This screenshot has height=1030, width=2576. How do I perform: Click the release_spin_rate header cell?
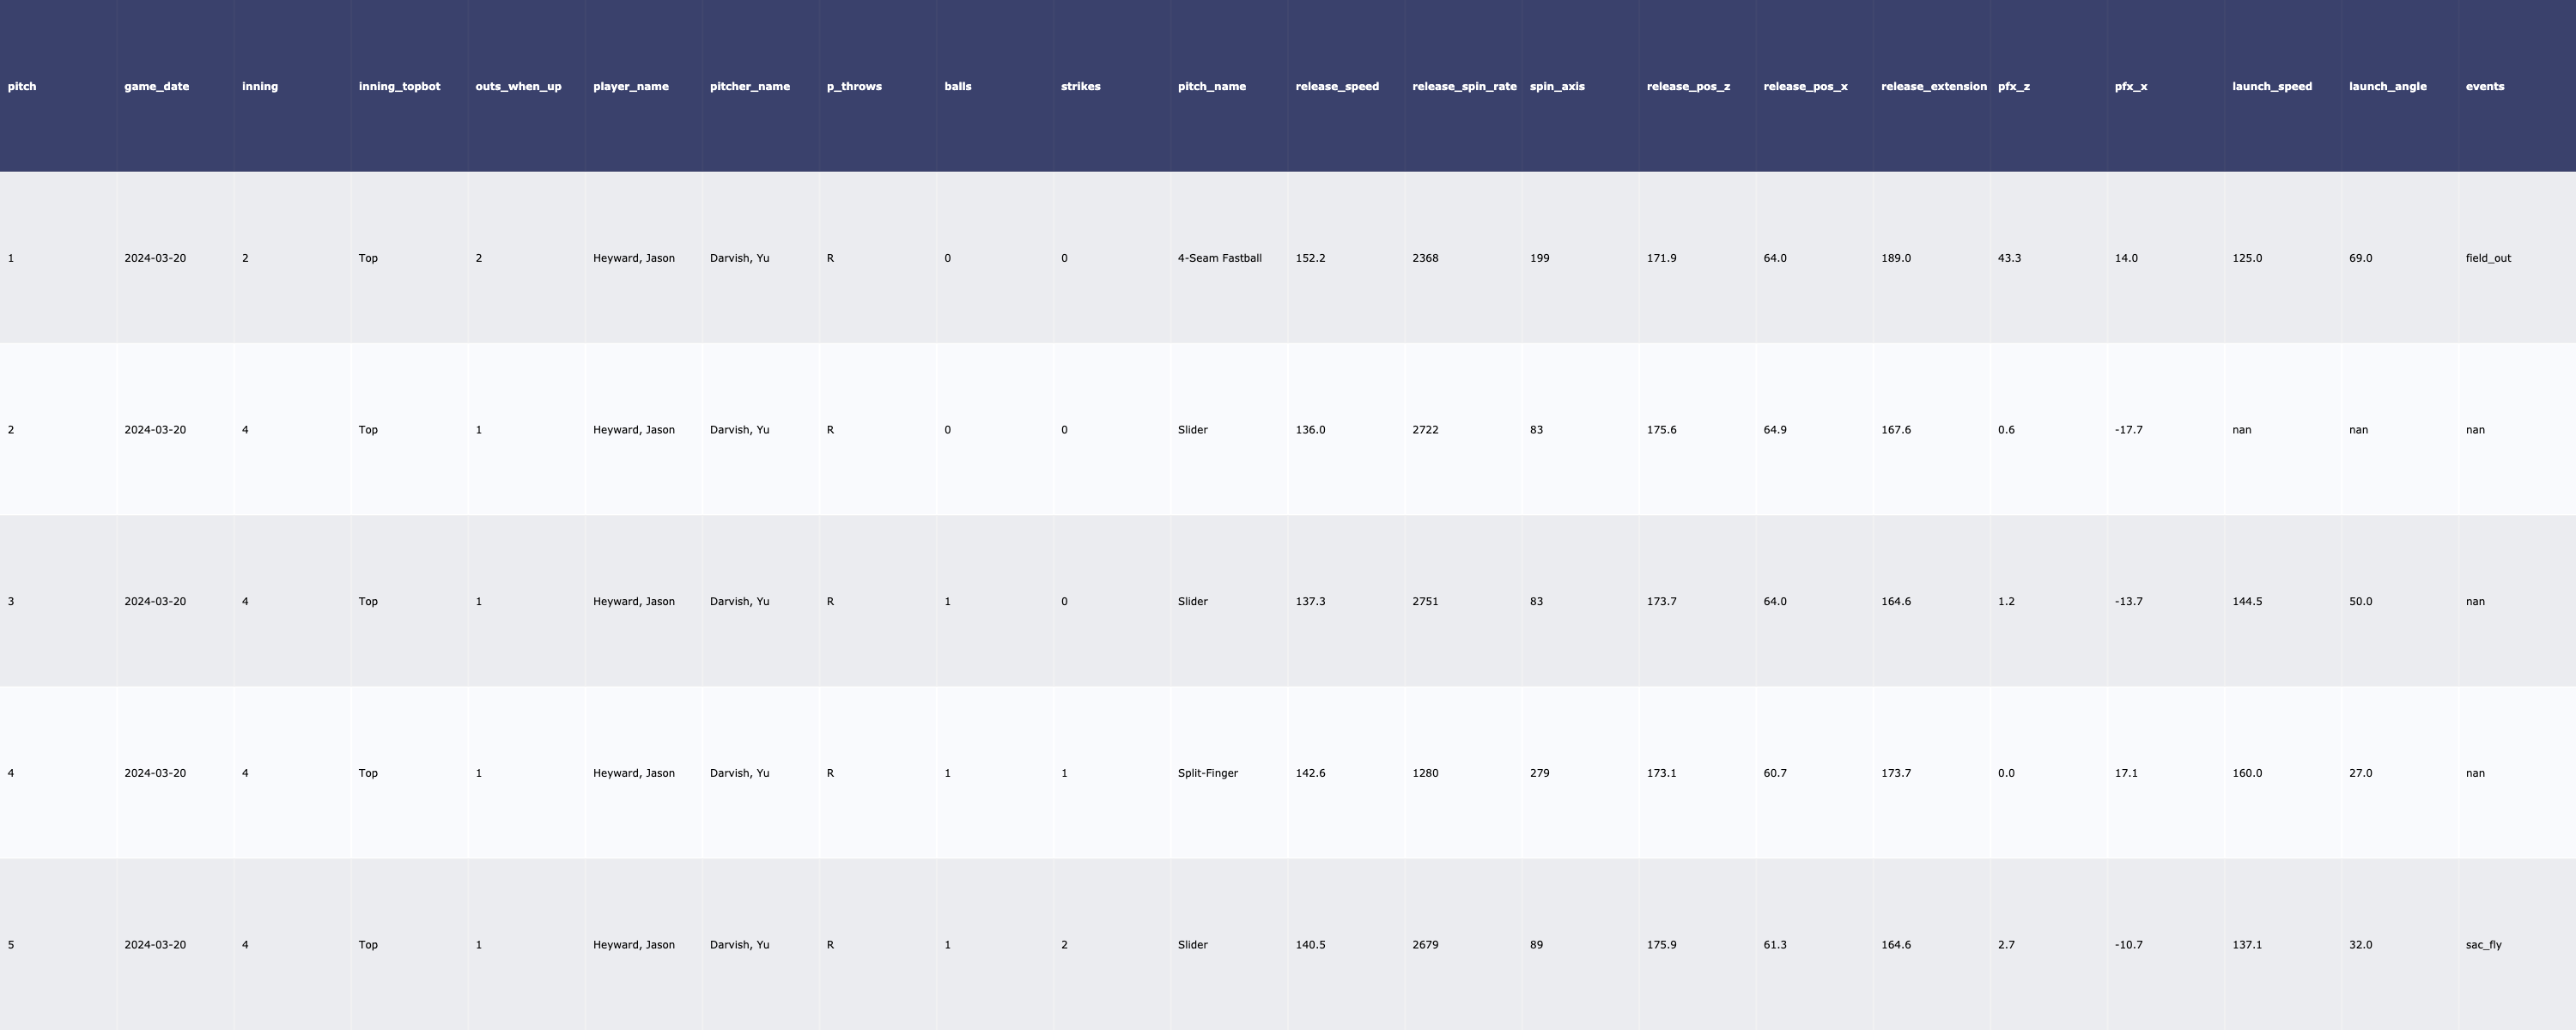[1463, 86]
